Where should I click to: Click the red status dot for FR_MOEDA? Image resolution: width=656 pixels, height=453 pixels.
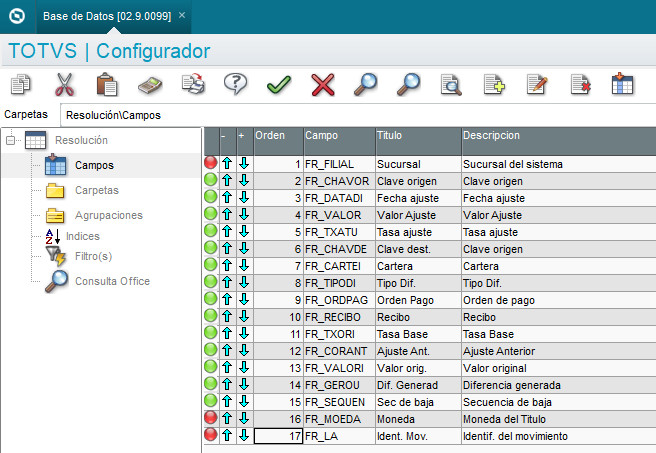tap(211, 417)
